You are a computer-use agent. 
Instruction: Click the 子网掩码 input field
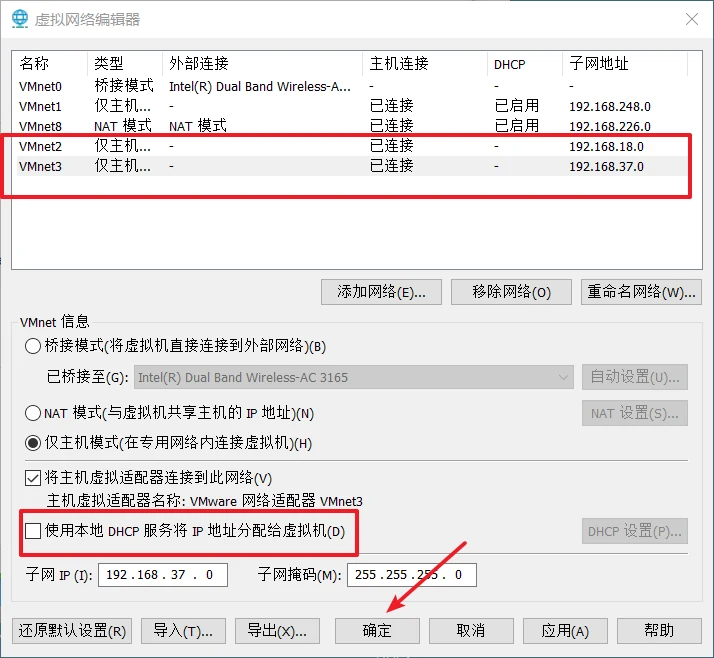pyautogui.click(x=412, y=575)
